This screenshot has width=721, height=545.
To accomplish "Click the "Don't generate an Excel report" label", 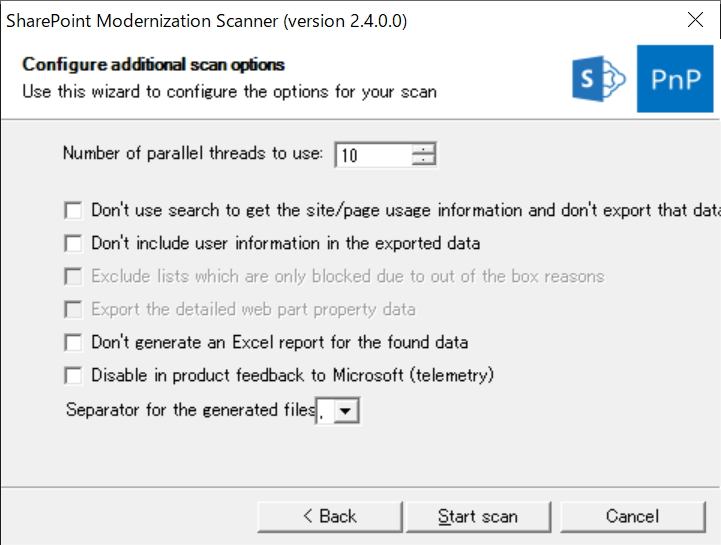I will (x=279, y=343).
